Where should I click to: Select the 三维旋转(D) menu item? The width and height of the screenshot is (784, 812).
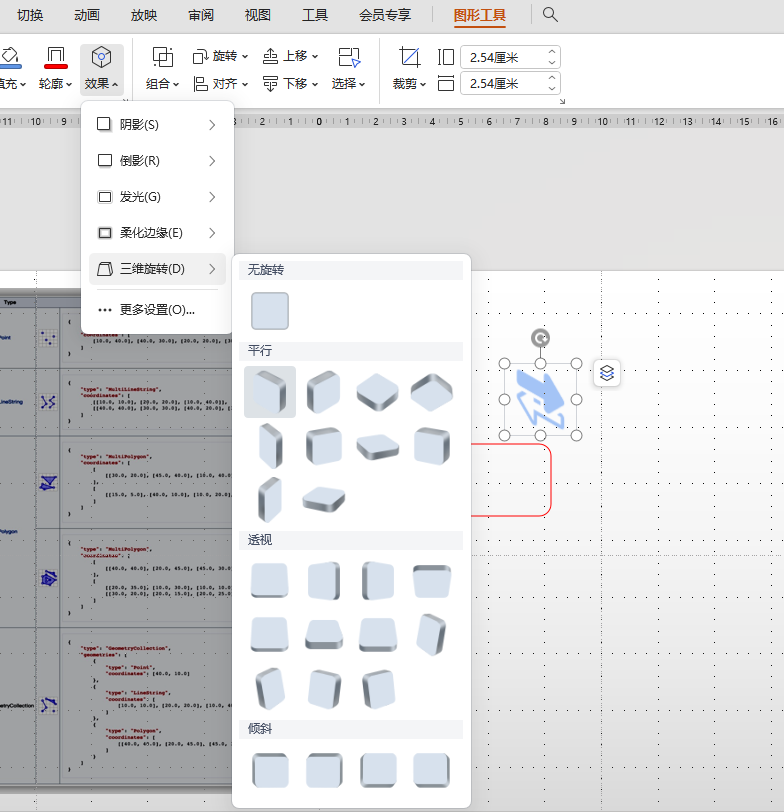(x=157, y=269)
